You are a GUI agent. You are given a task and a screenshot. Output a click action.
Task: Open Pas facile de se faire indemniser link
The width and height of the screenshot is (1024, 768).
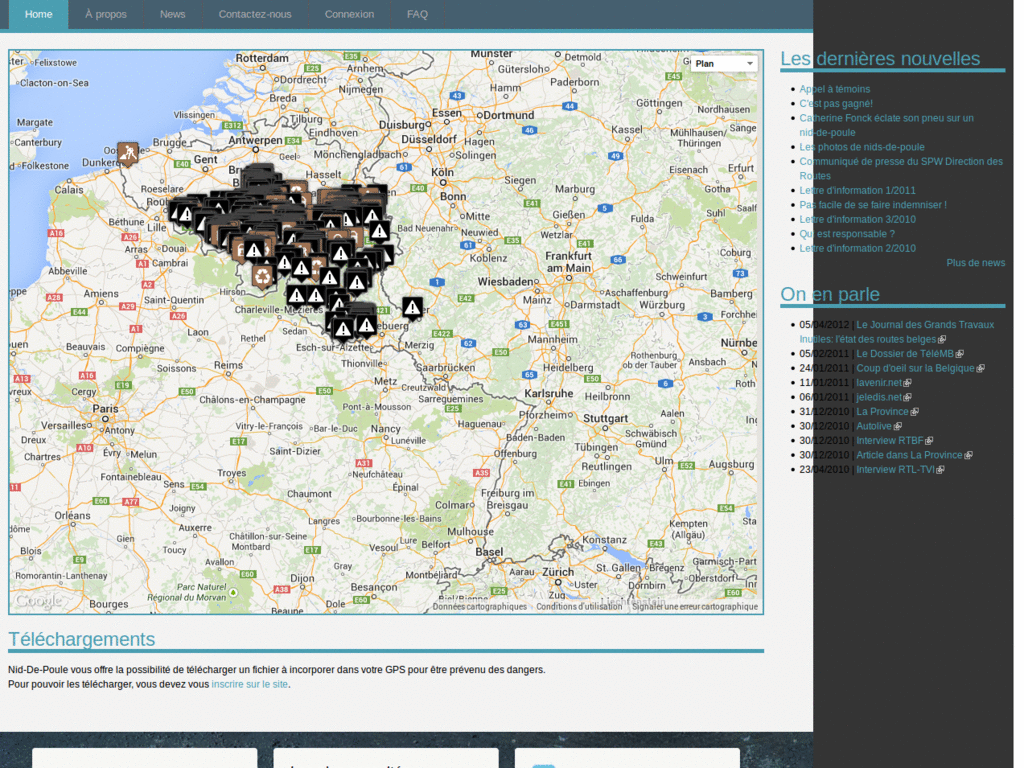(x=873, y=204)
